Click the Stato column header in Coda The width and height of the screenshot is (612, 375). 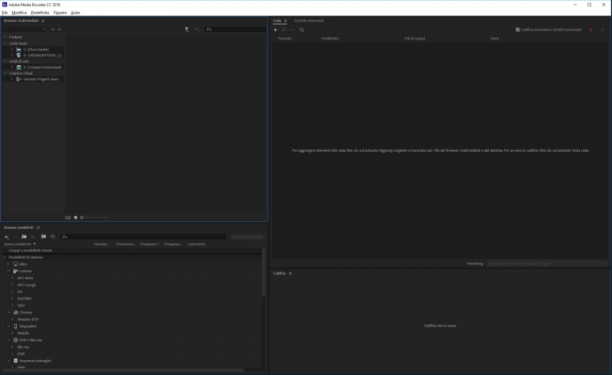click(x=495, y=39)
